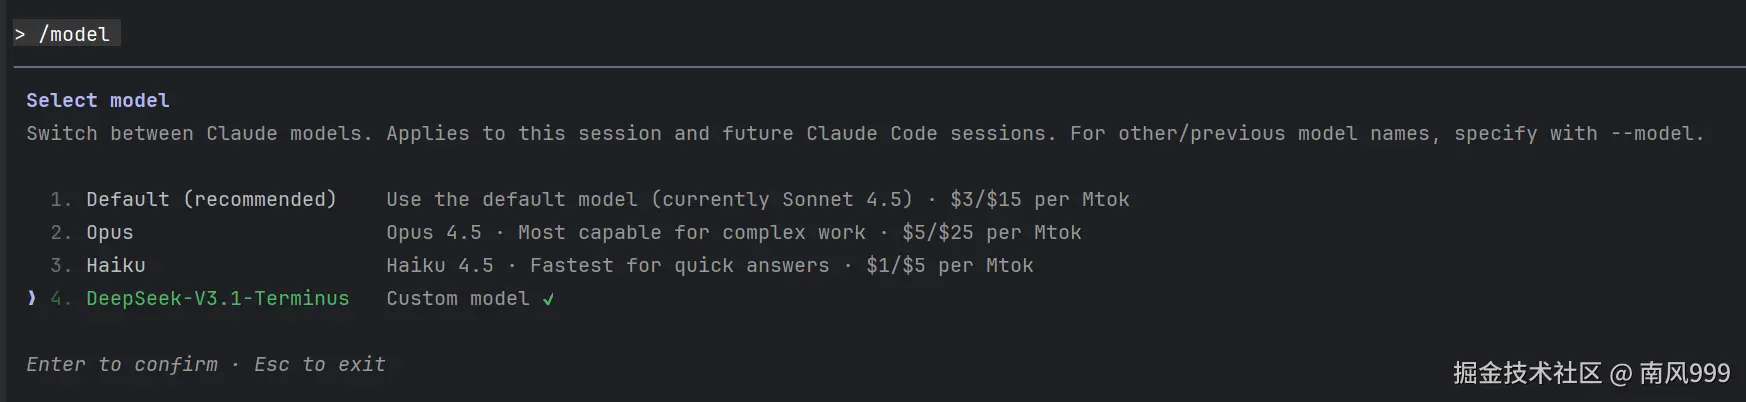Click the number 1 list marker

60,199
